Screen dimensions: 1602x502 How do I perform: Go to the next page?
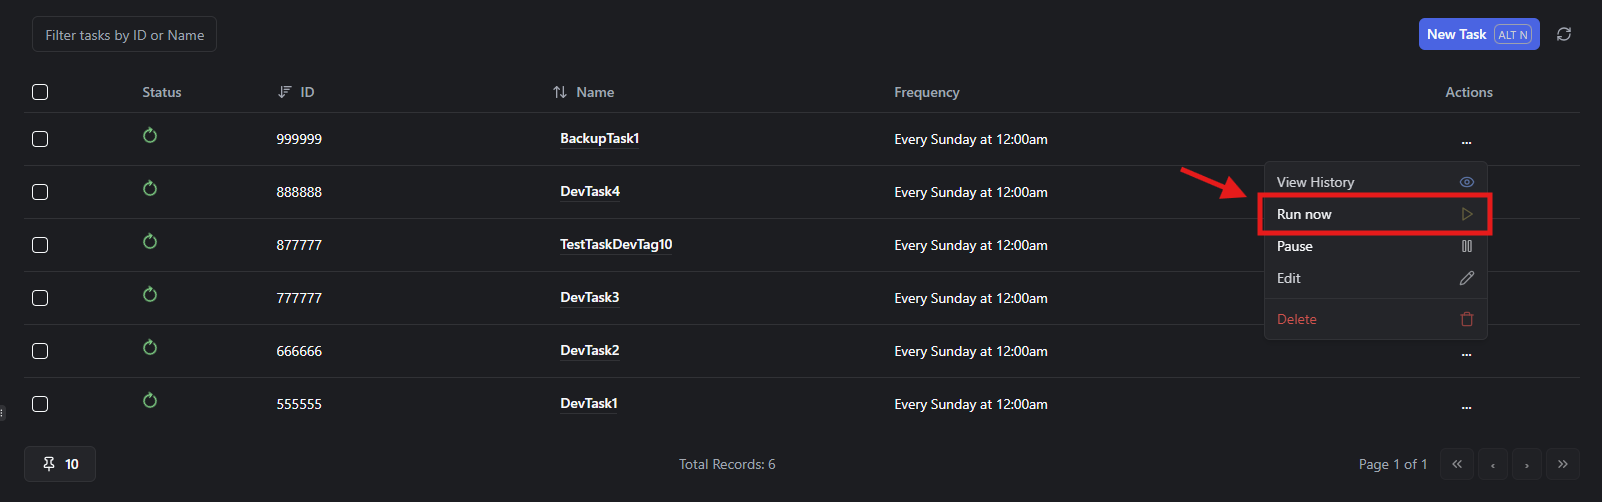[x=1527, y=464]
